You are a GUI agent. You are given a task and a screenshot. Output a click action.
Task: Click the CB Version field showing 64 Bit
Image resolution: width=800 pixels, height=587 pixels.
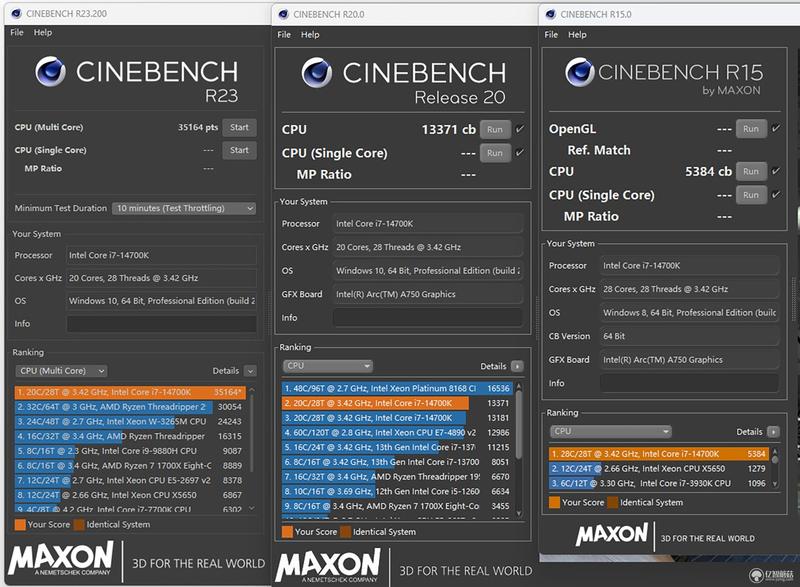689,336
